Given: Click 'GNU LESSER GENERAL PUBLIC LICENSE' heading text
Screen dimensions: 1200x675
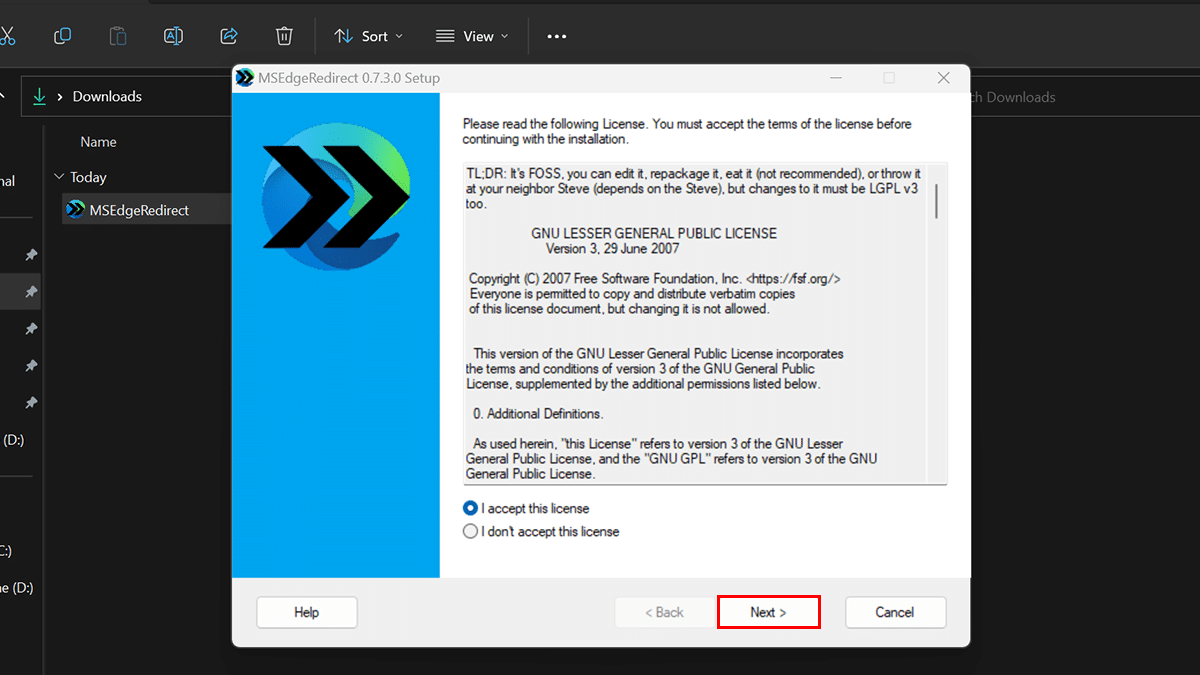Looking at the screenshot, I should tap(654, 233).
